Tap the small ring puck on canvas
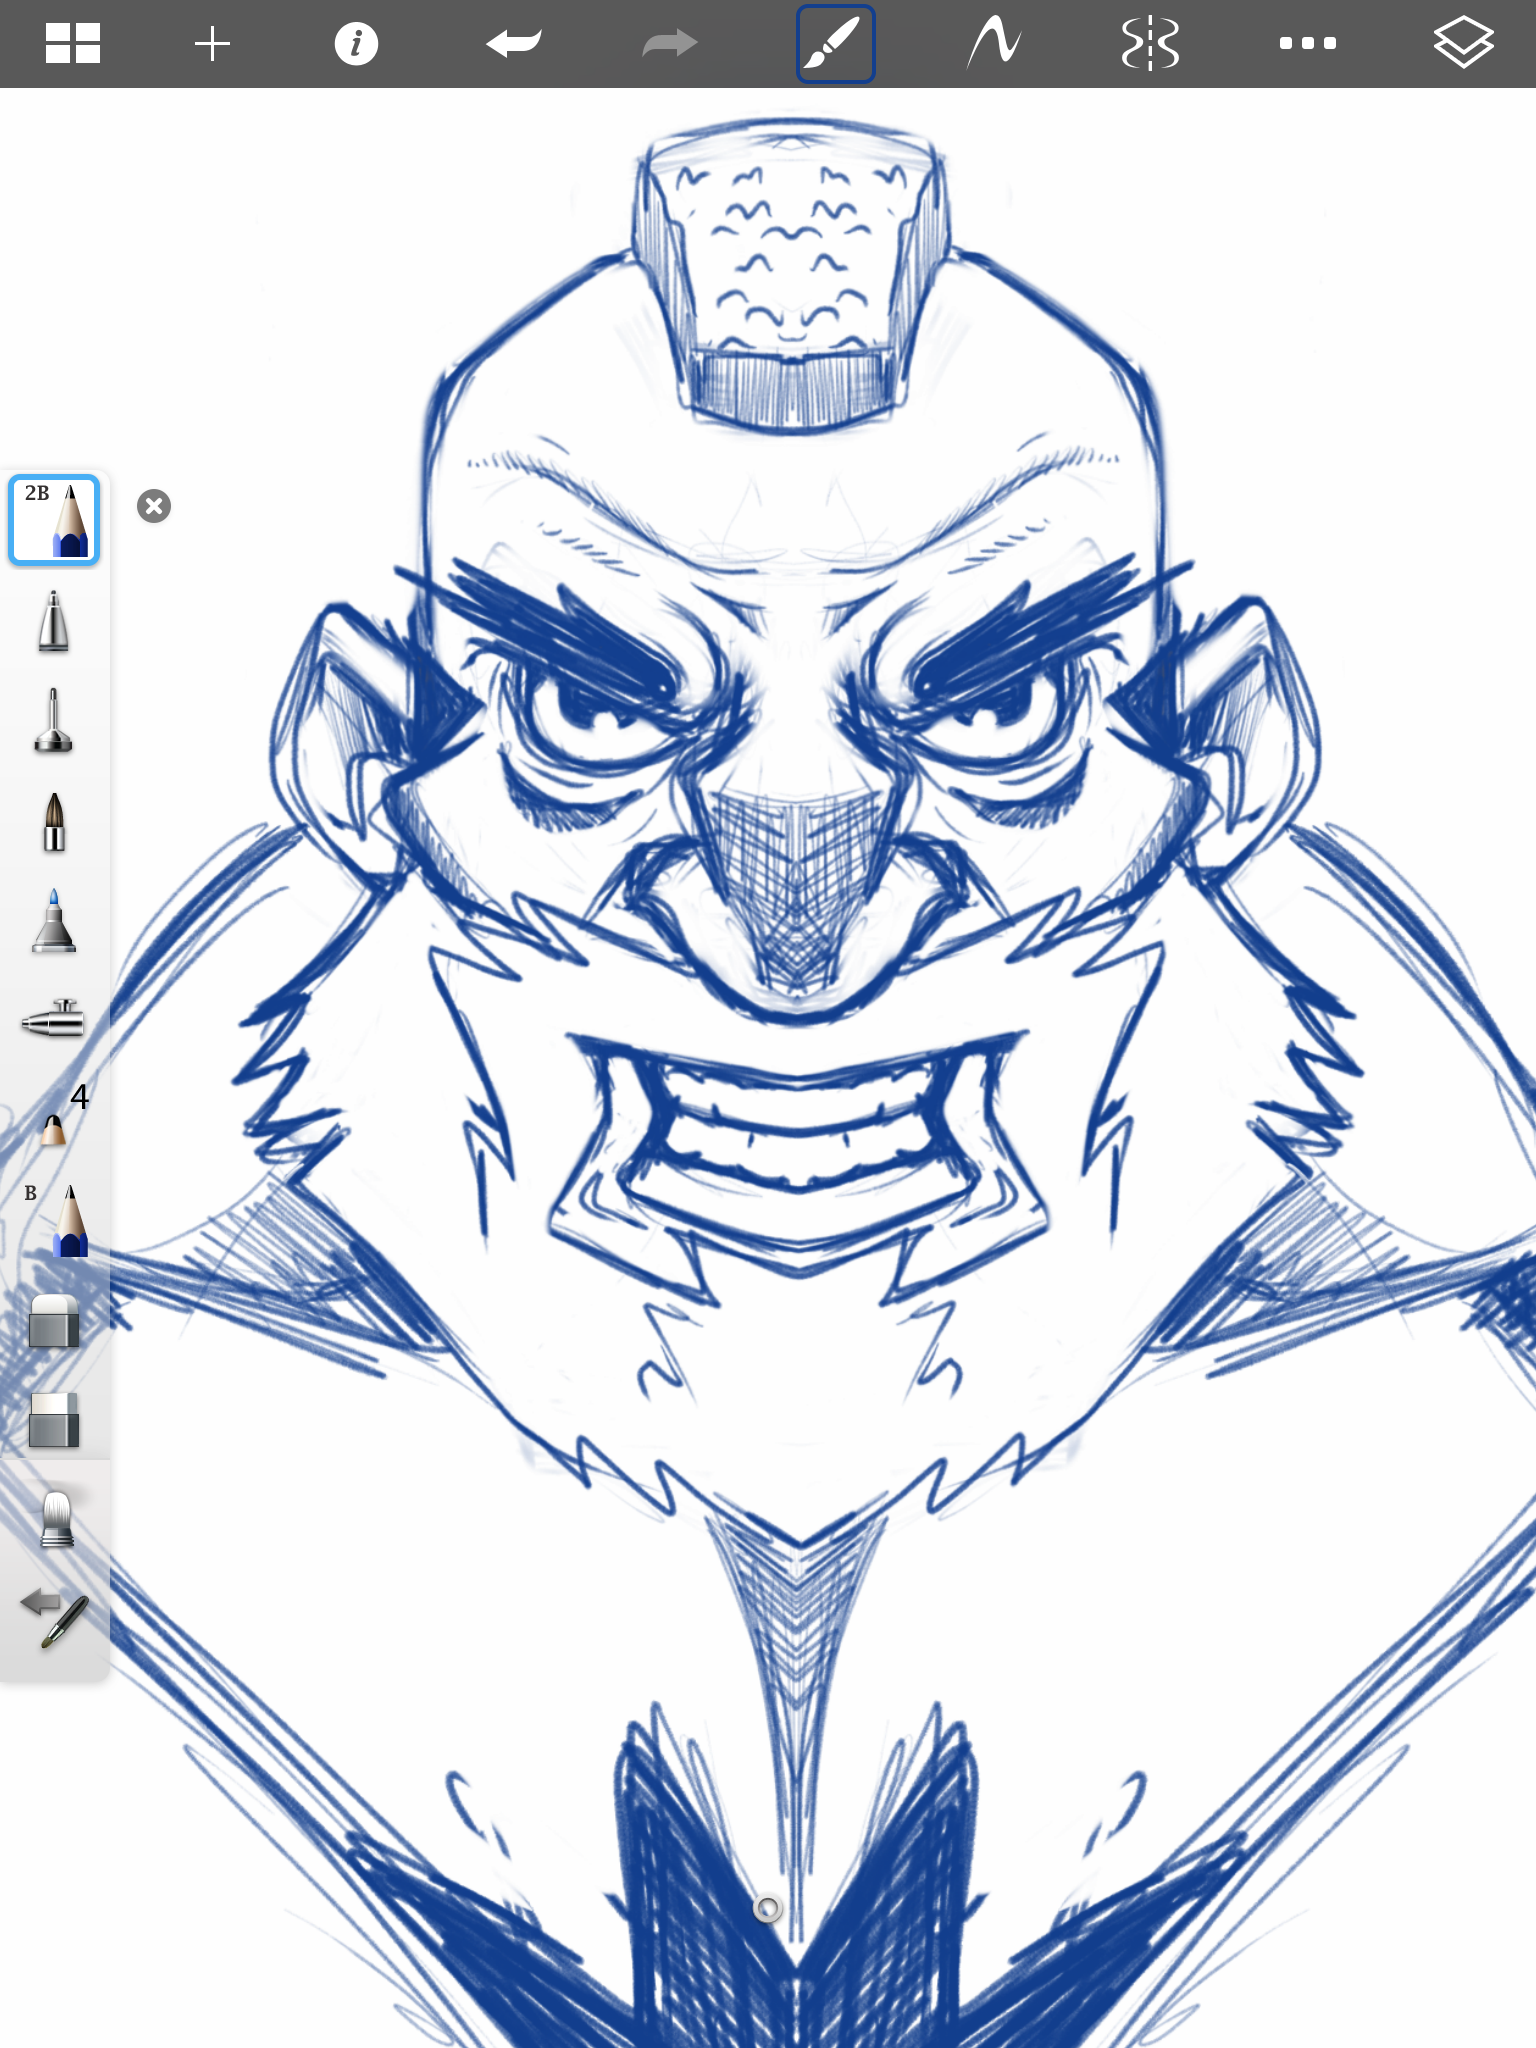1536x2048 pixels. pyautogui.click(x=767, y=1909)
